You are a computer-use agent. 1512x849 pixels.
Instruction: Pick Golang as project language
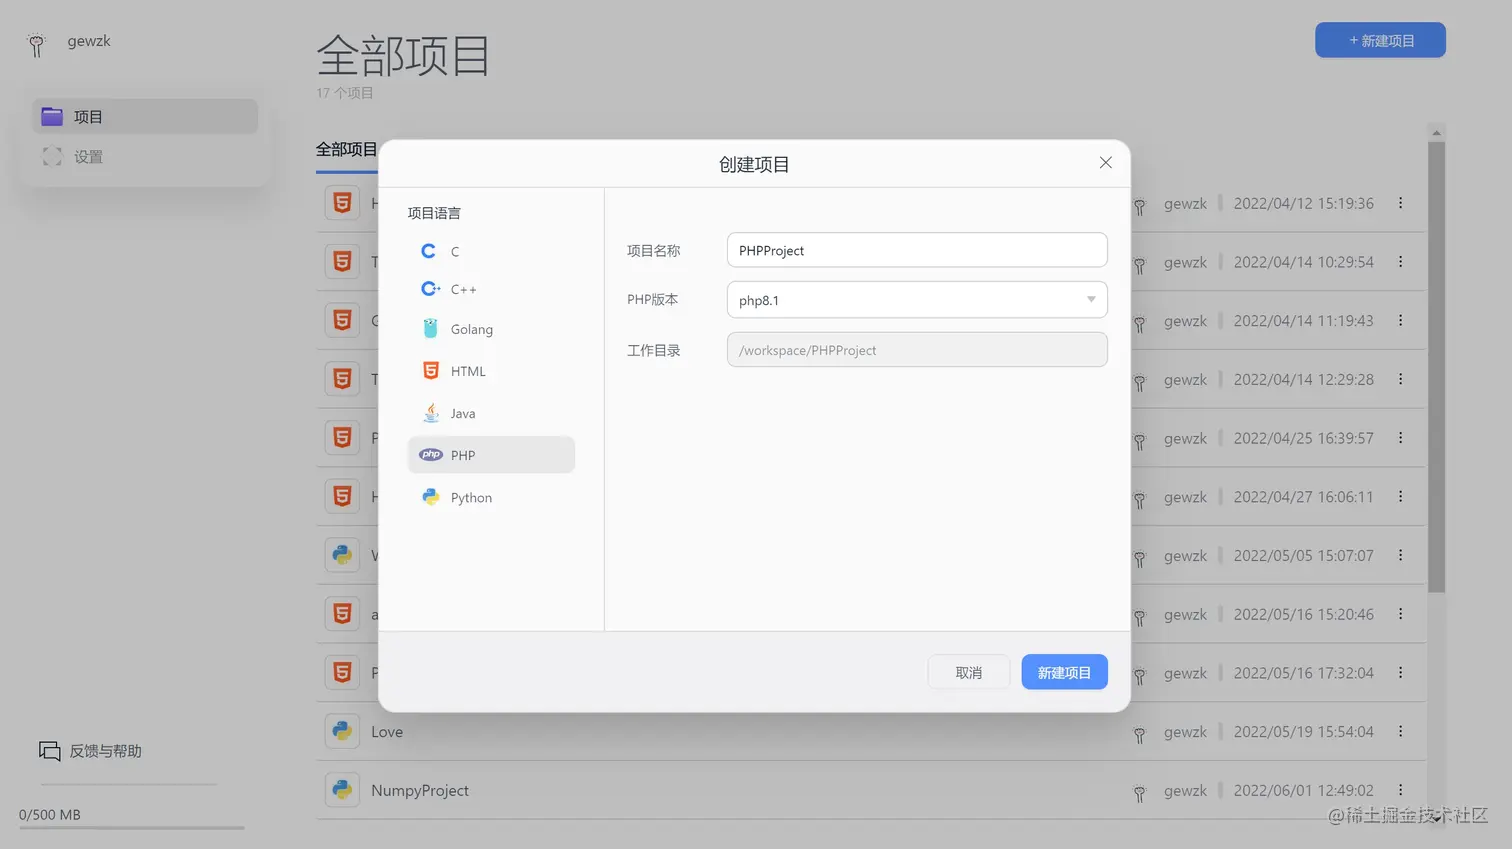(x=491, y=329)
